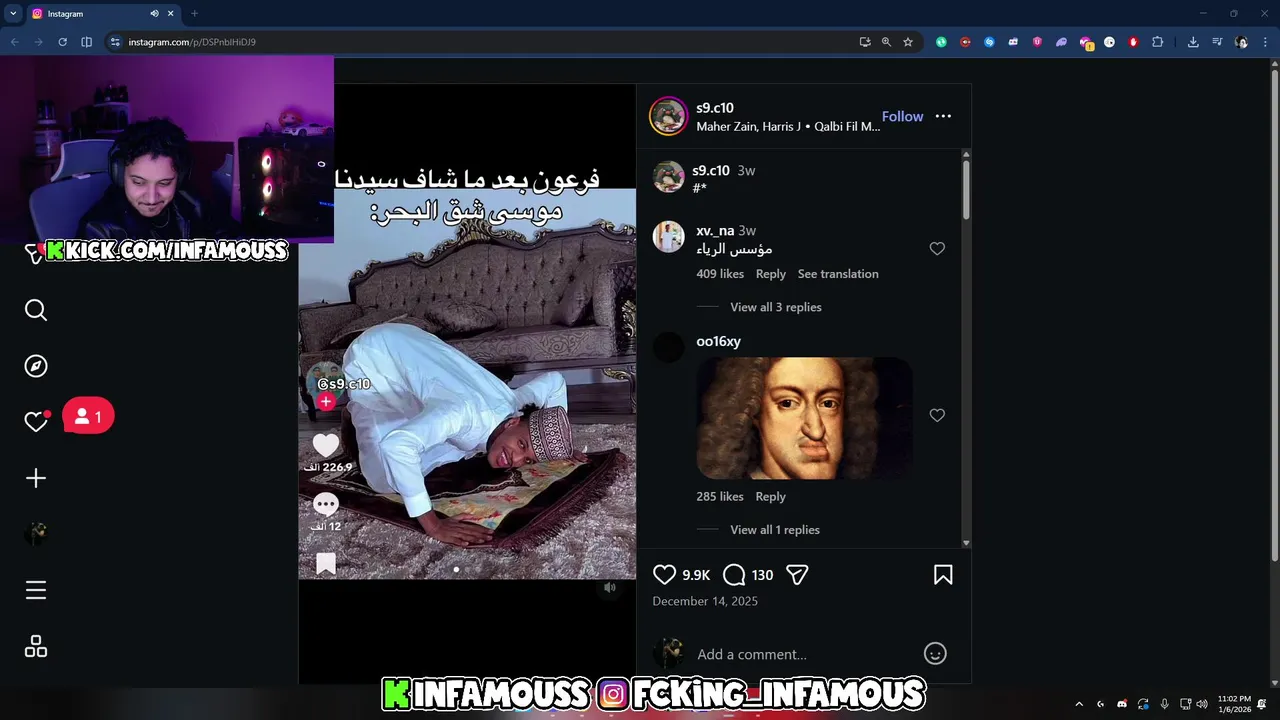Toggle the video's mute speaker icon
This screenshot has height=720, width=1280.
[x=610, y=588]
